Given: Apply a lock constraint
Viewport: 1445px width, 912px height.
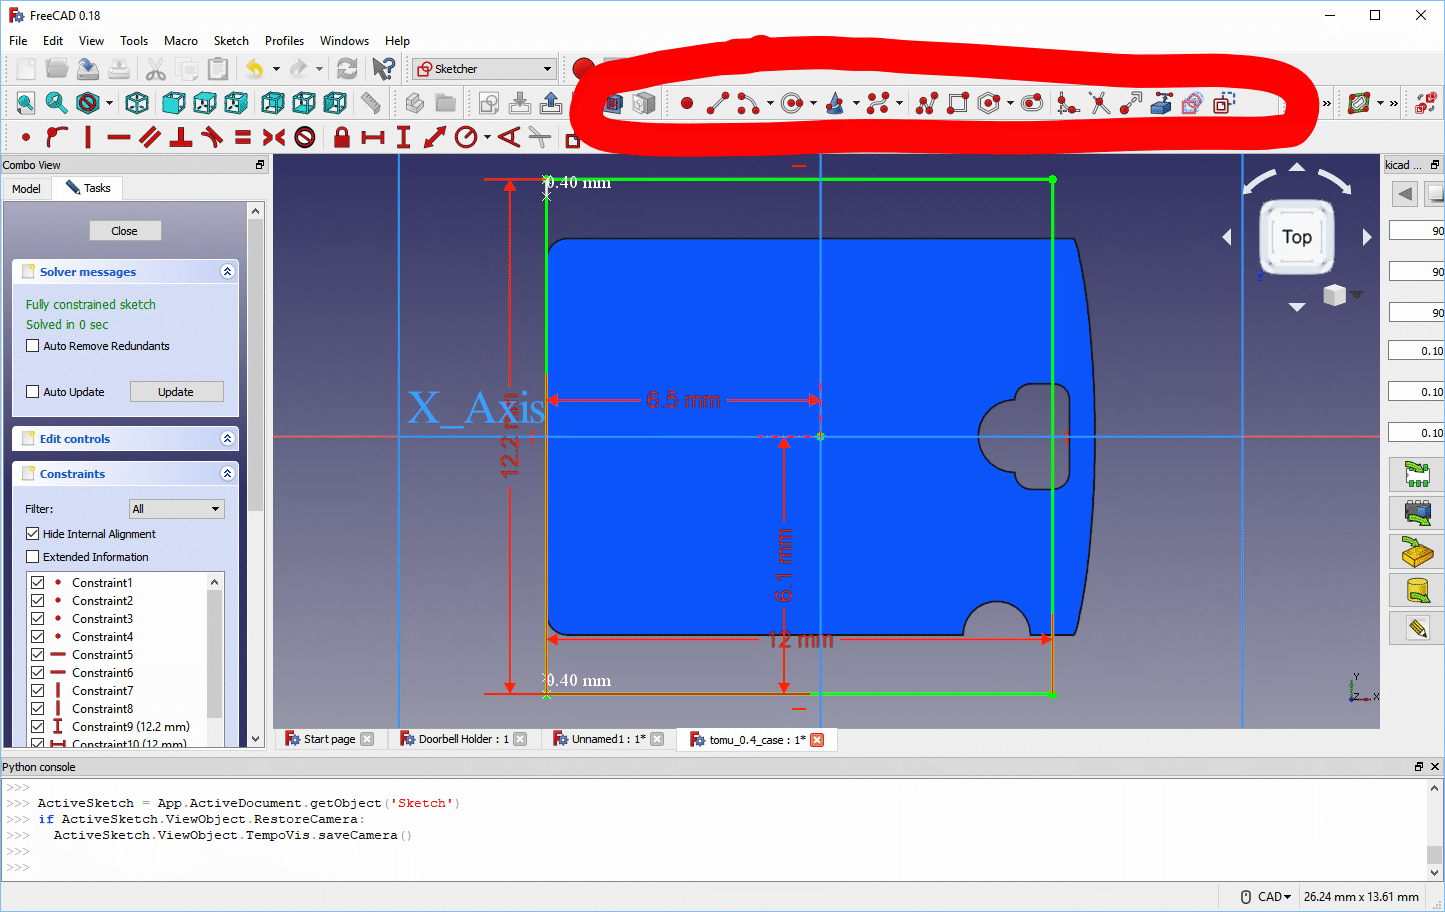Looking at the screenshot, I should pos(340,137).
